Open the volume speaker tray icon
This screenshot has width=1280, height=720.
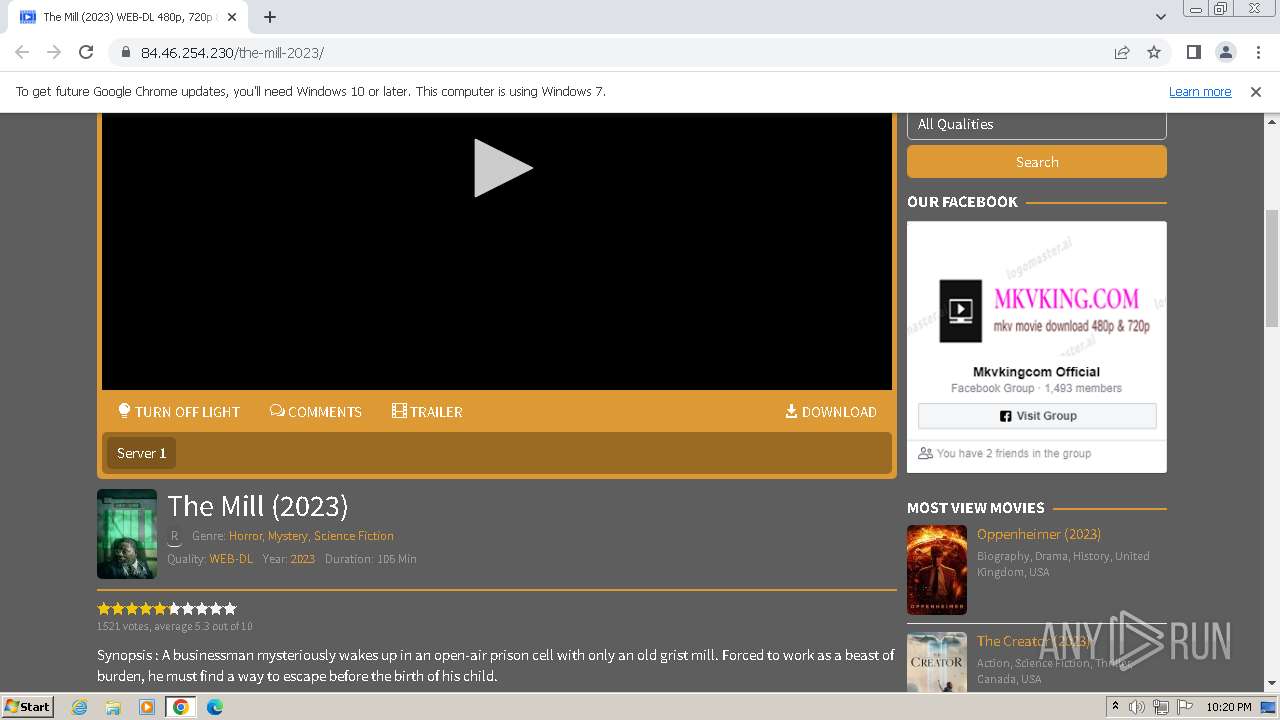1137,707
